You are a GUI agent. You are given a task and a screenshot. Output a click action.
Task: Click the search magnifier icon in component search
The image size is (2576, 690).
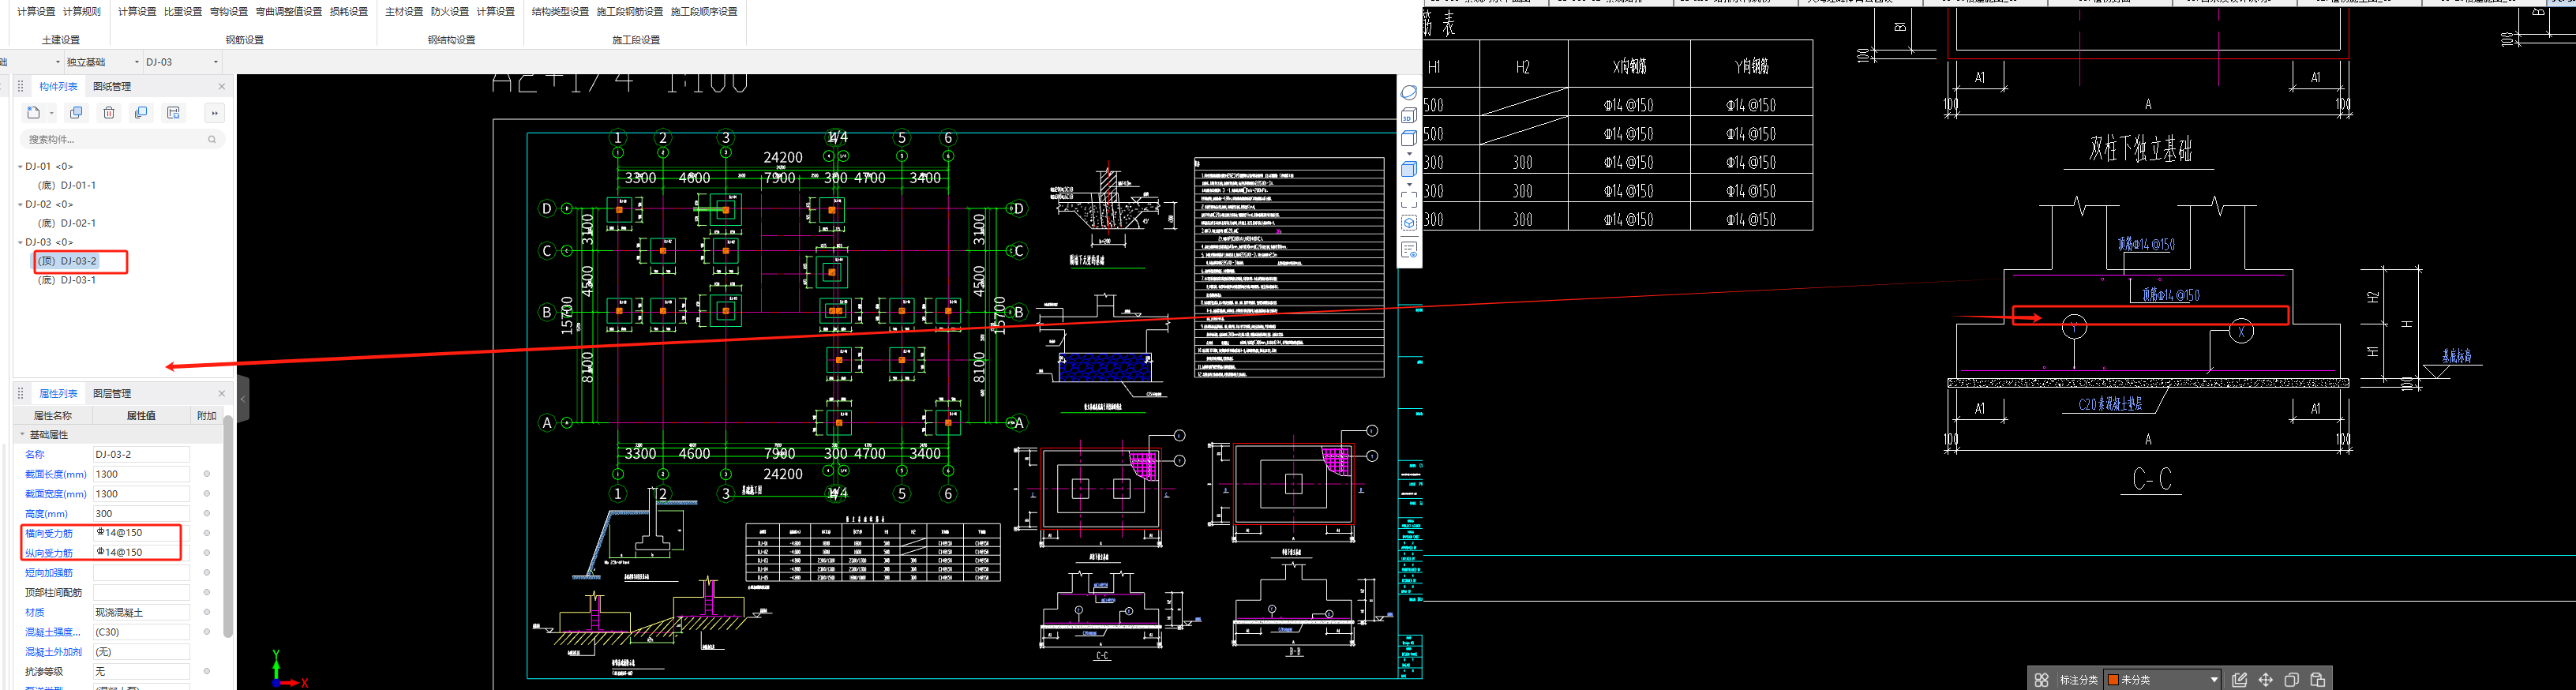212,140
